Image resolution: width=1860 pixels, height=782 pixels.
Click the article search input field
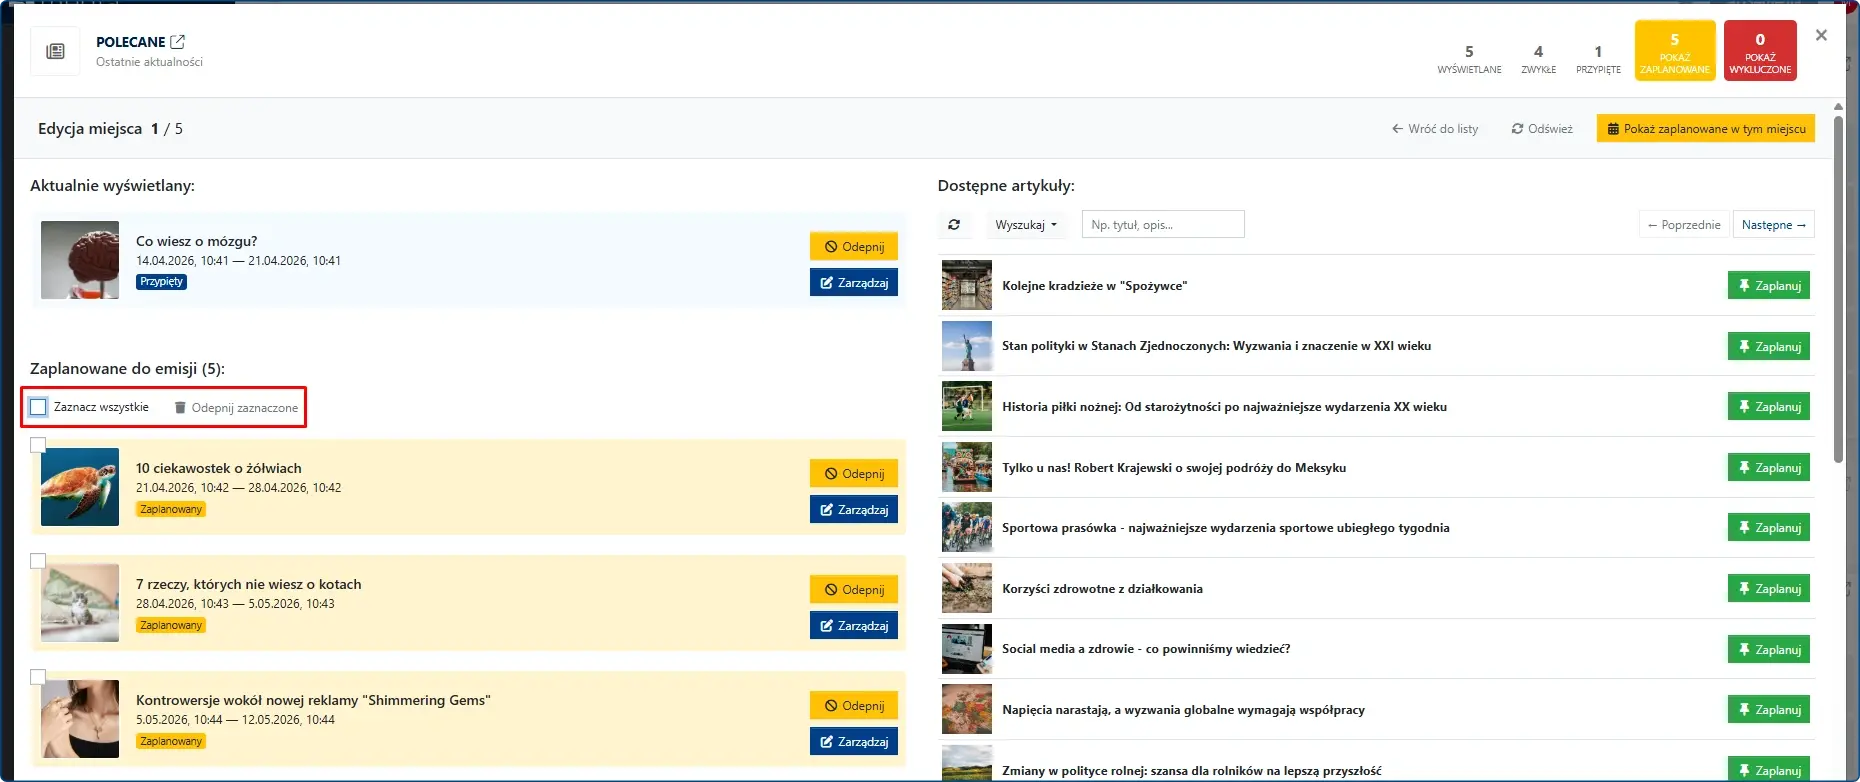[1162, 225]
